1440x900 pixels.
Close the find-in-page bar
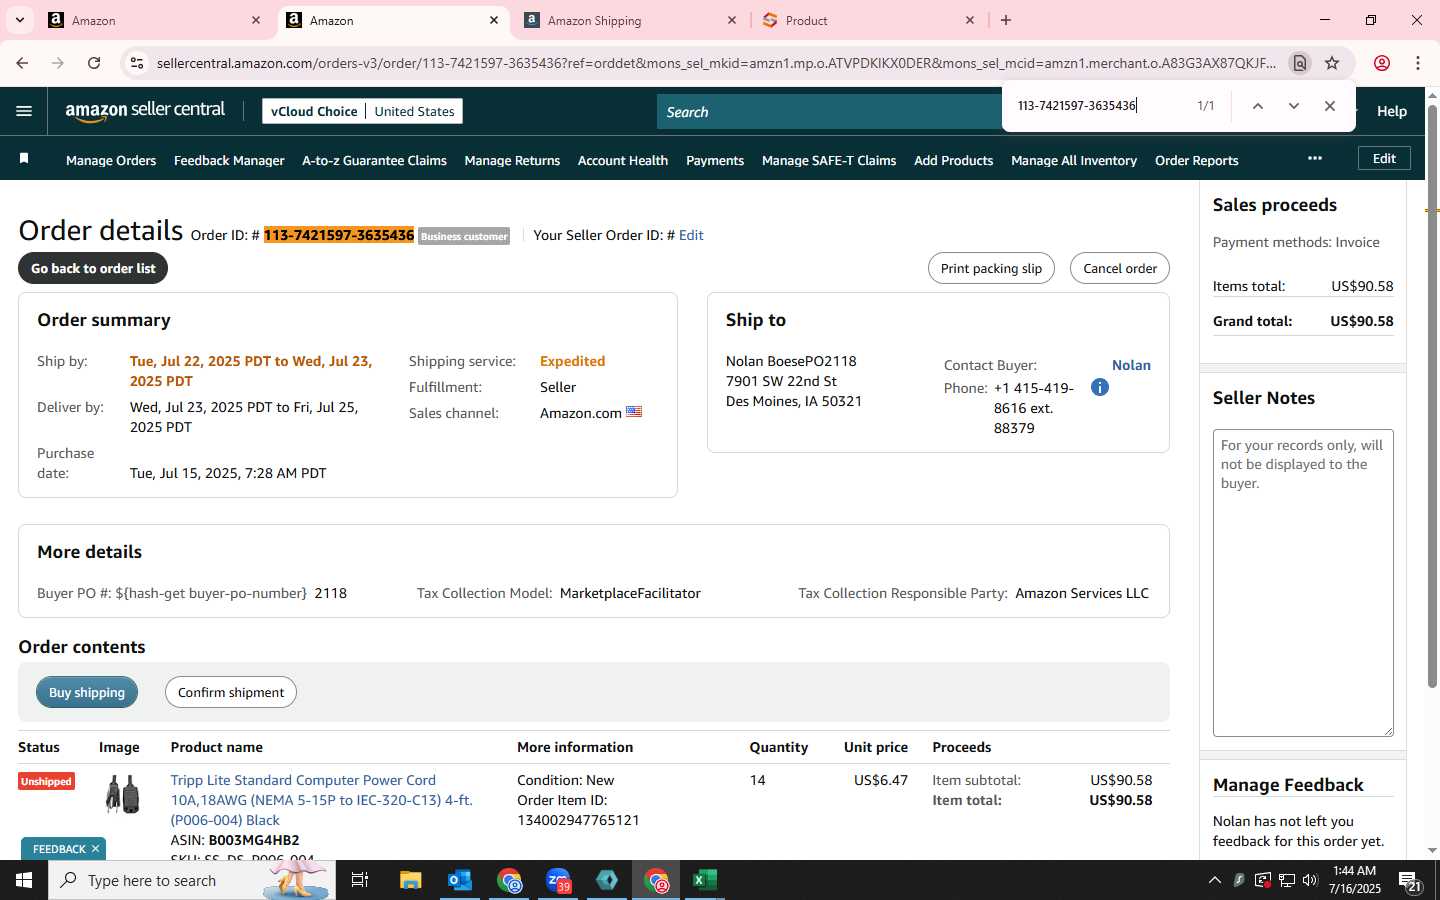click(1330, 106)
